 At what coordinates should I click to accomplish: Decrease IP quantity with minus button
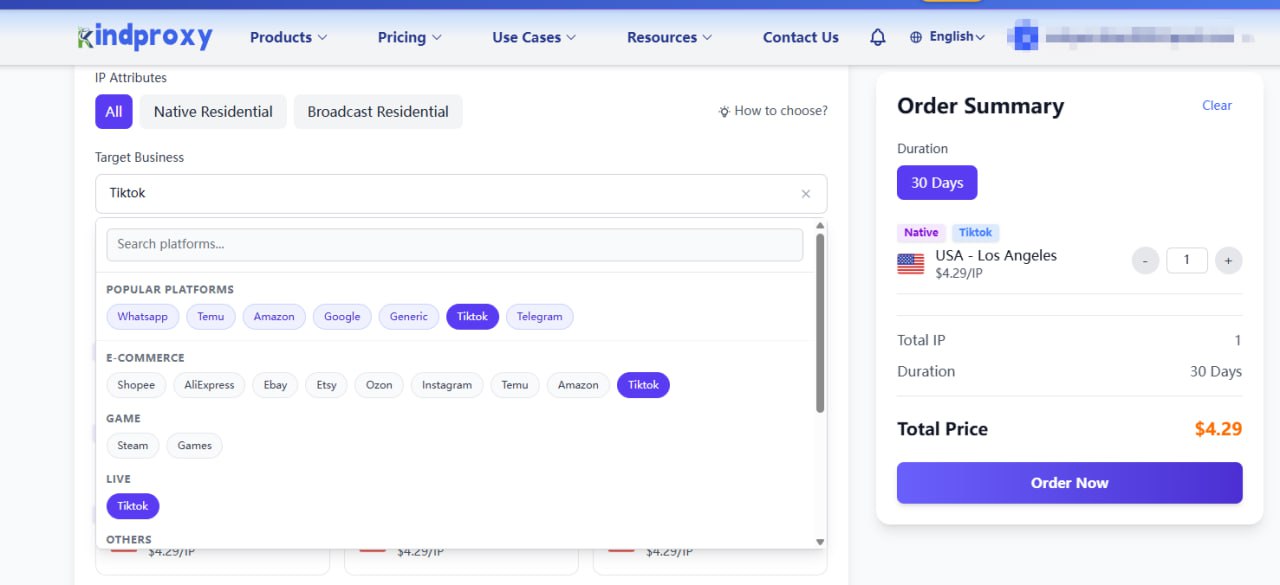1145,261
